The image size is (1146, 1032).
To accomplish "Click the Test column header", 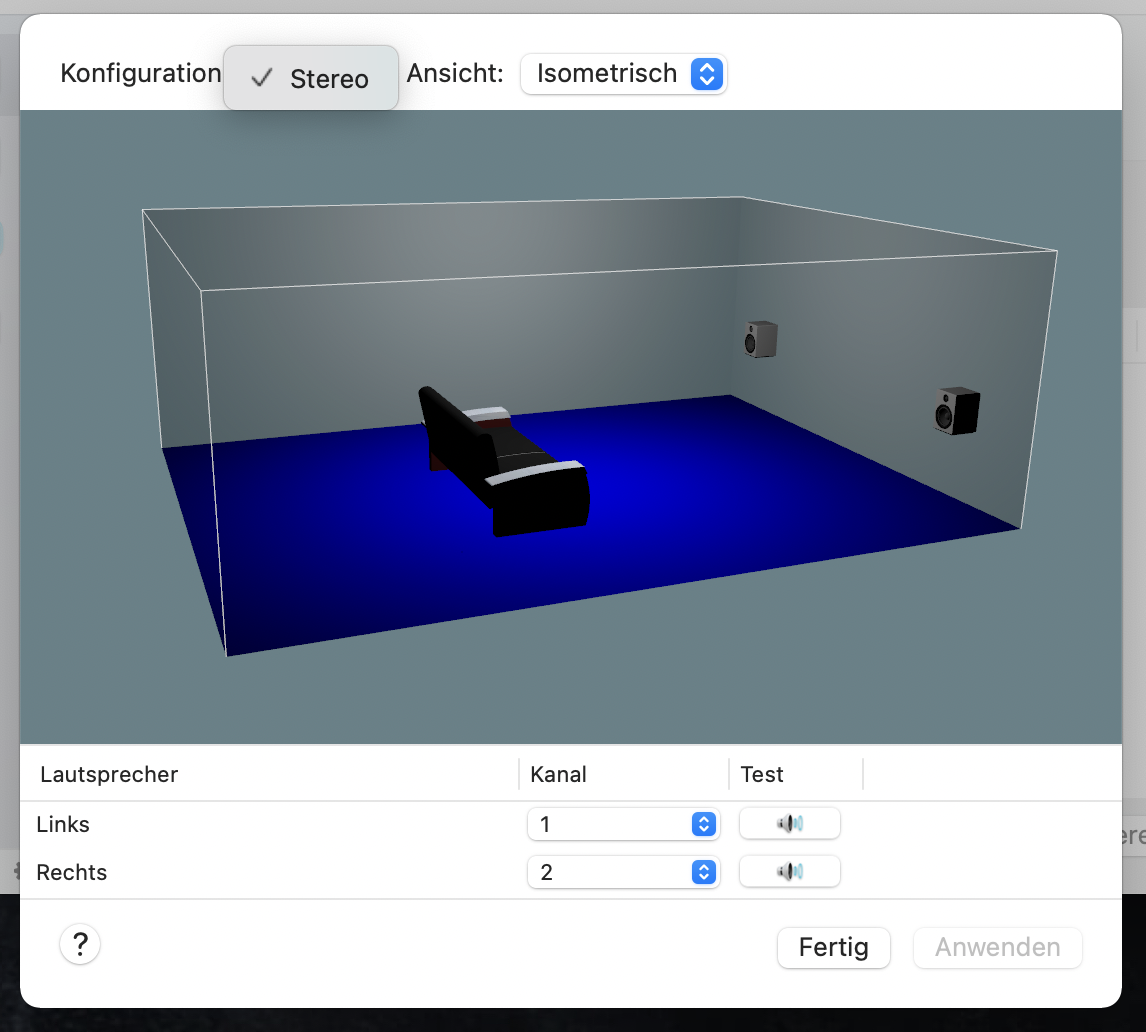I will coord(762,774).
